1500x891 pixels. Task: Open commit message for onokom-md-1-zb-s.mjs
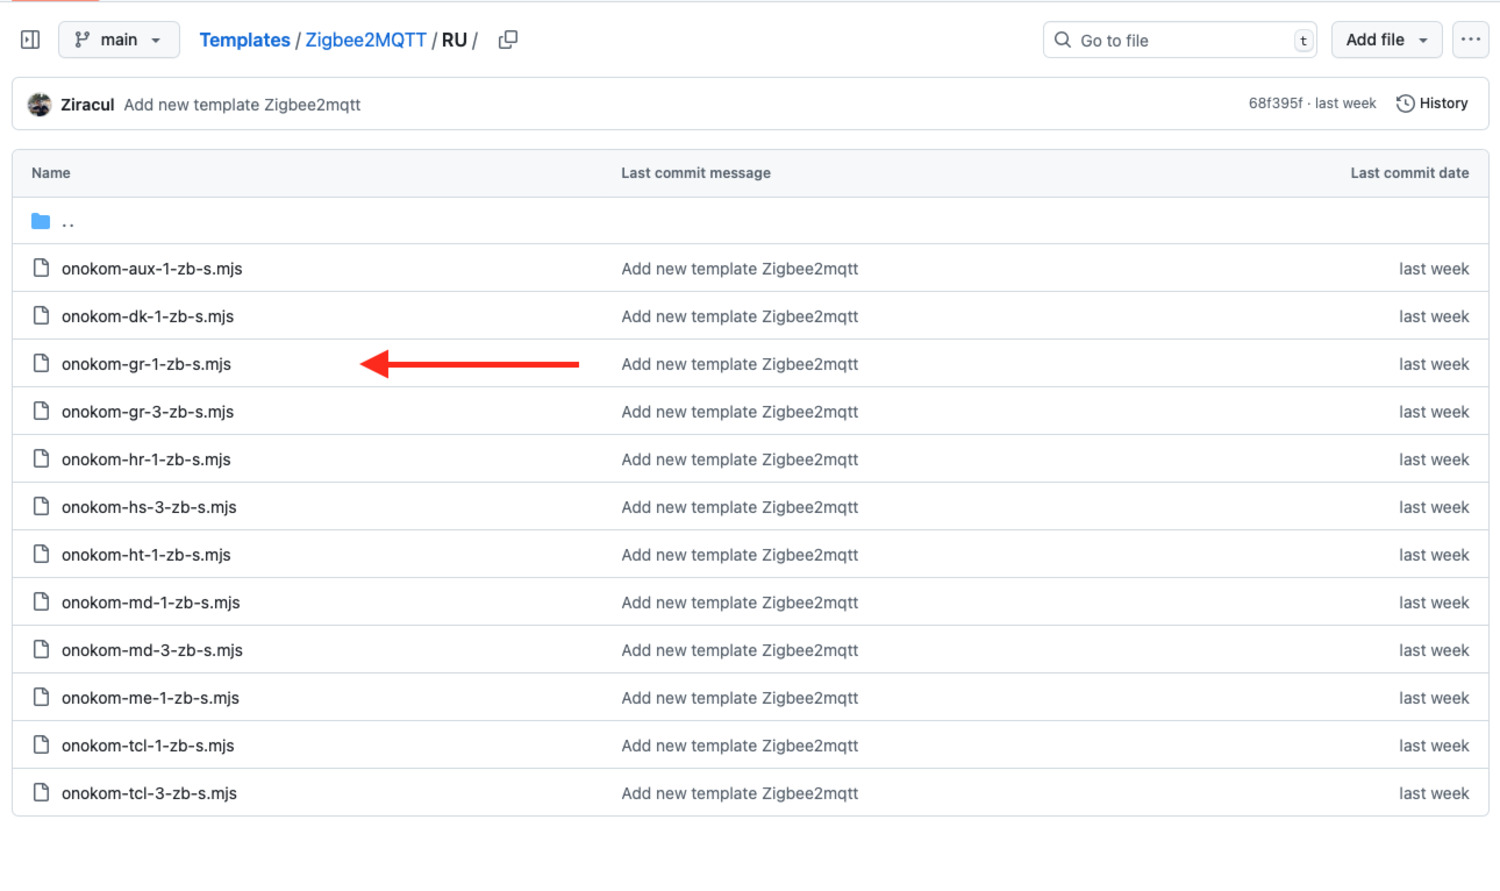[739, 602]
